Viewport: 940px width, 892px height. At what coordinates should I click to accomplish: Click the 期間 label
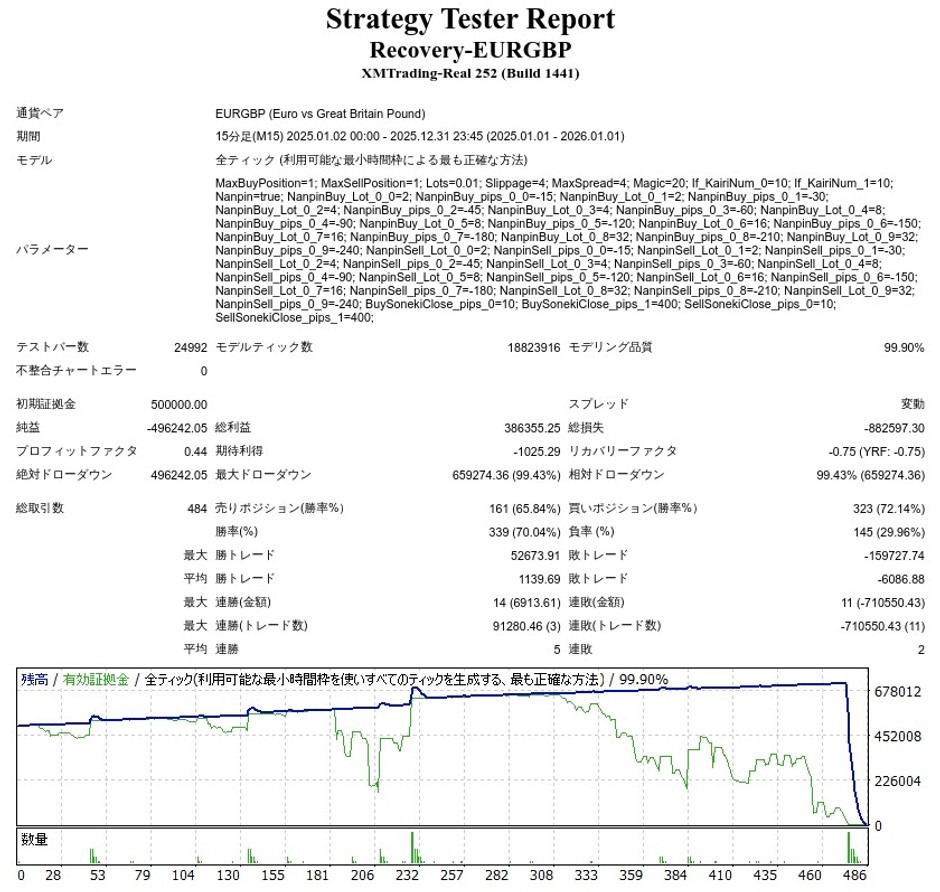(28, 137)
